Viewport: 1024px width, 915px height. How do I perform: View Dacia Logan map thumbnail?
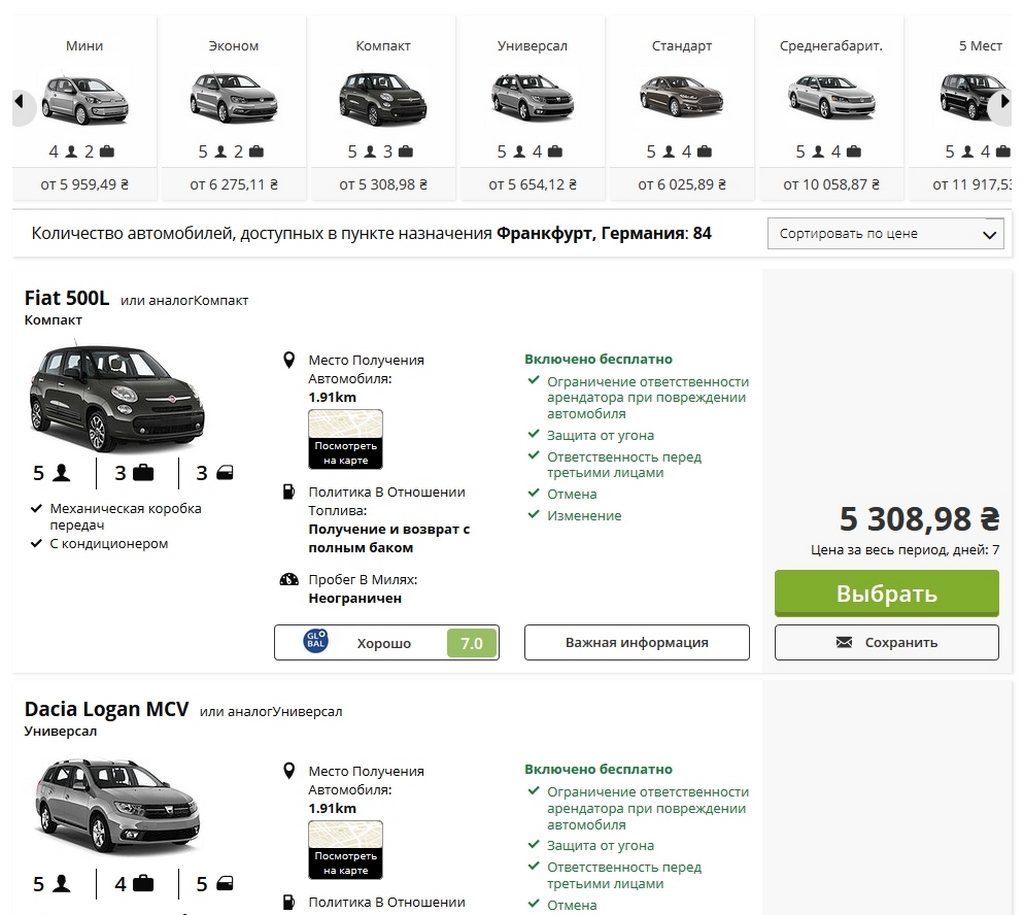345,850
